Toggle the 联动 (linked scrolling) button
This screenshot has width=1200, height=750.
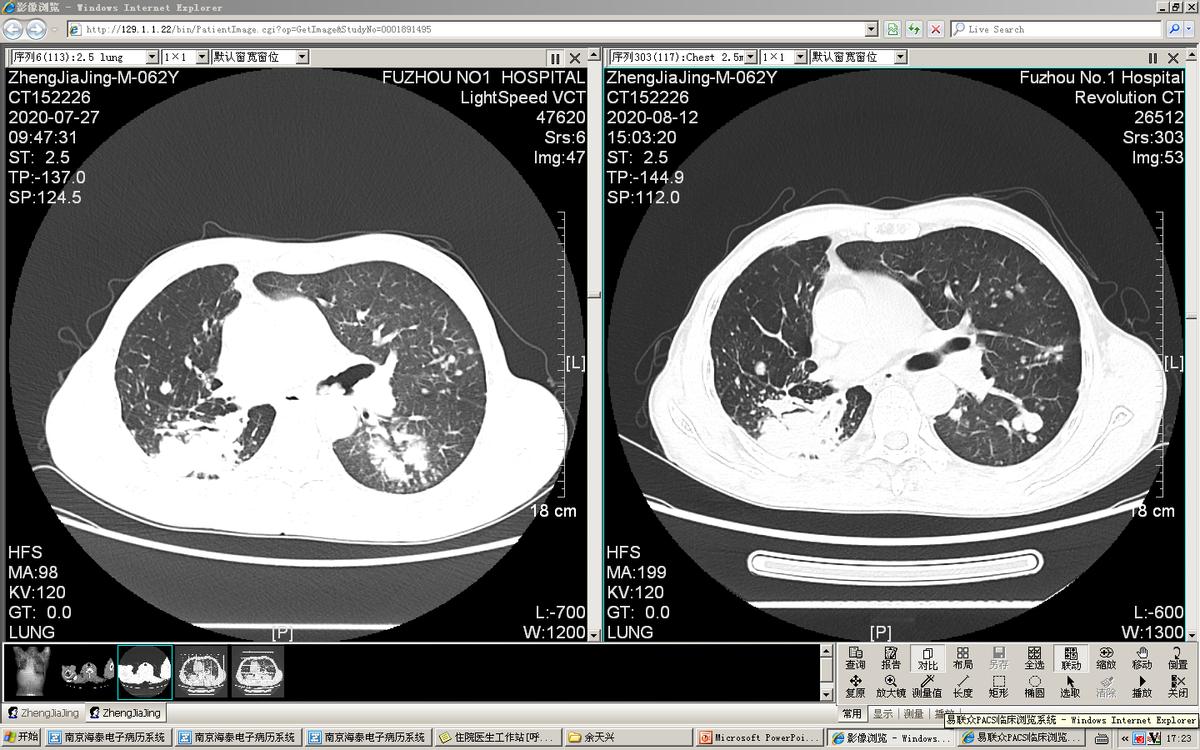1071,657
